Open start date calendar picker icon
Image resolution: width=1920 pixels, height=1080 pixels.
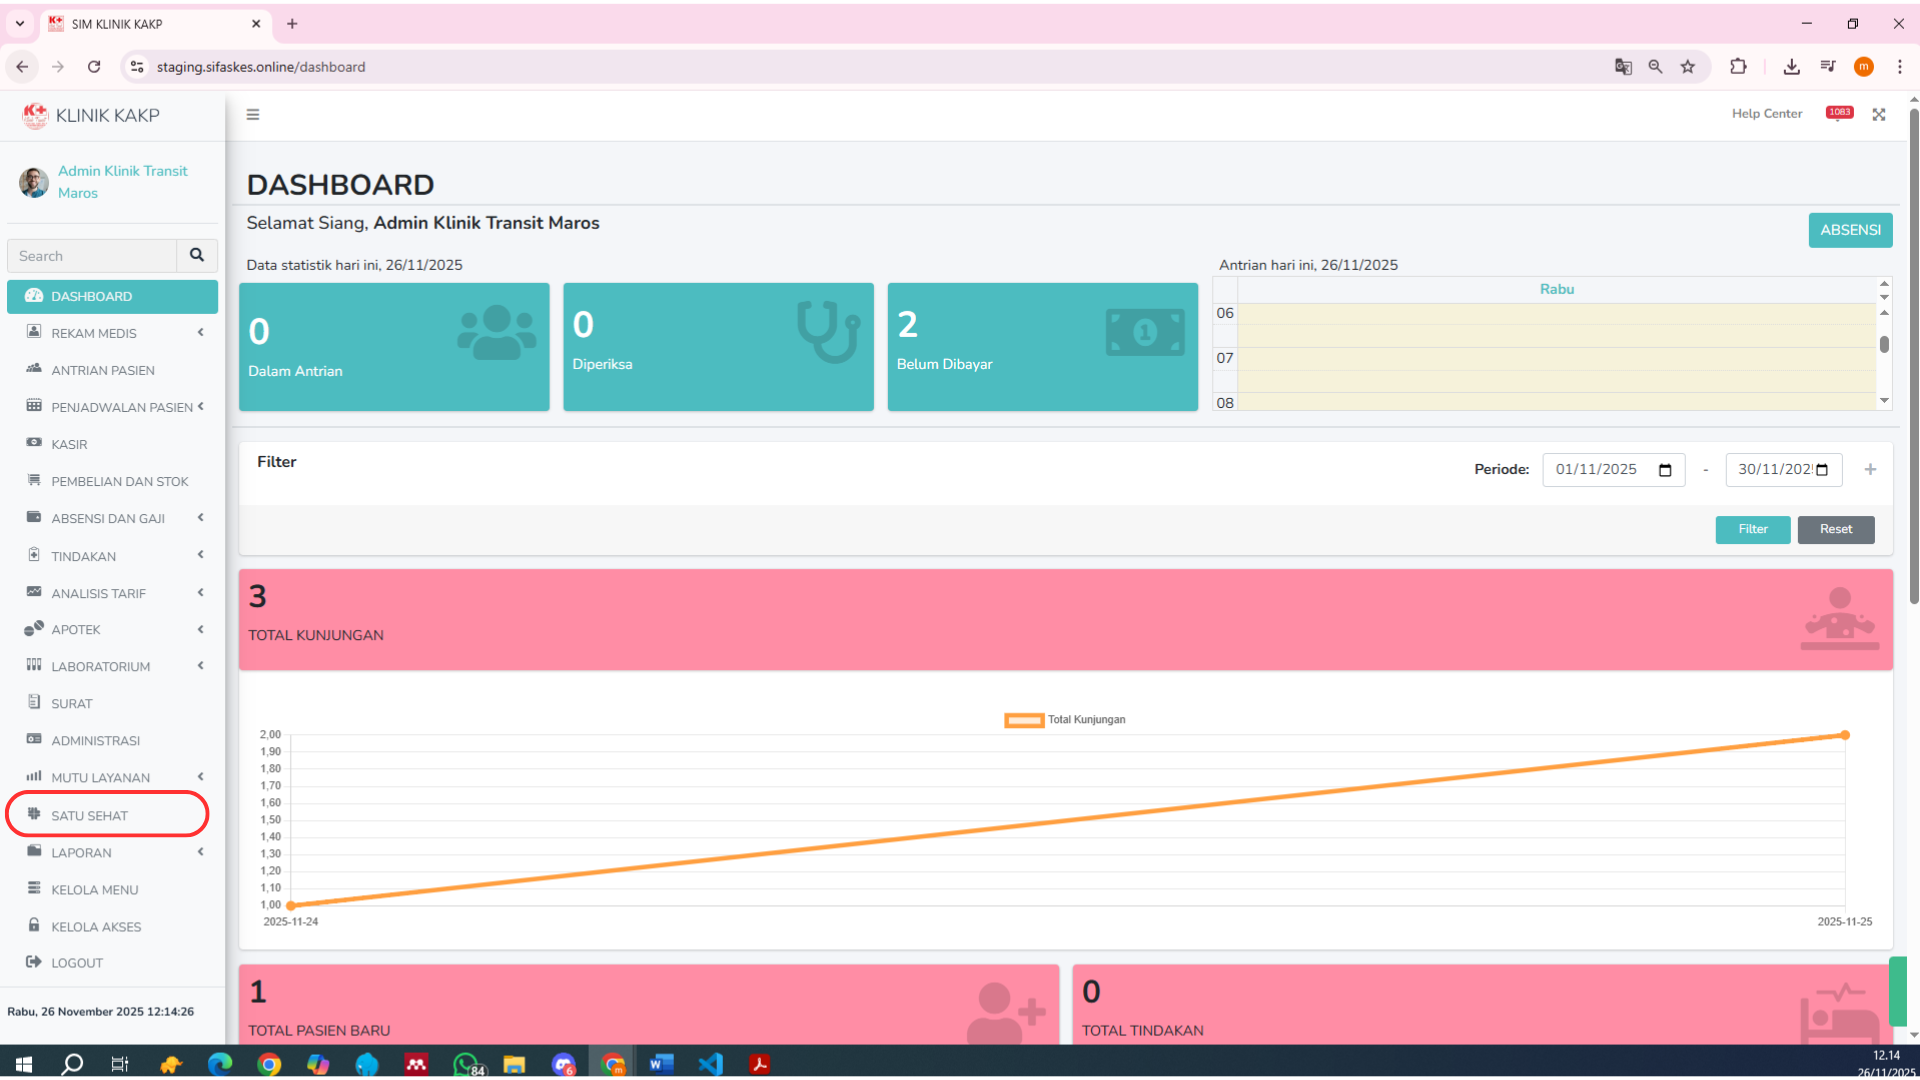[1665, 470]
